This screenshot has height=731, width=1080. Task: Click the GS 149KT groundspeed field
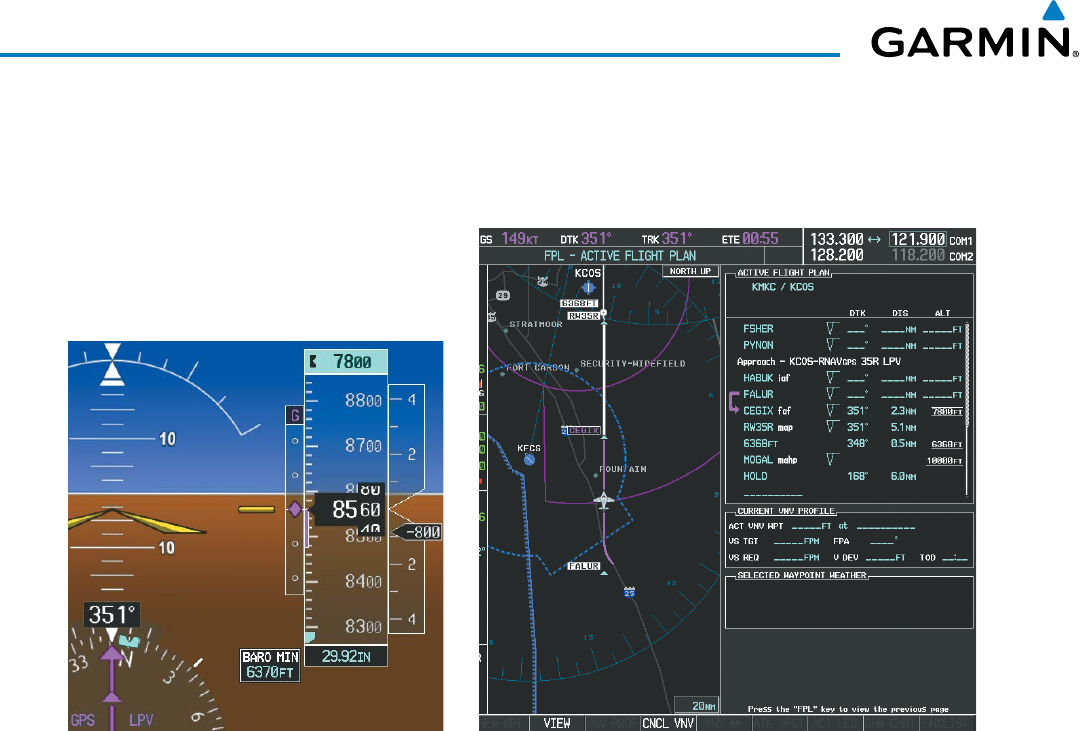point(509,239)
